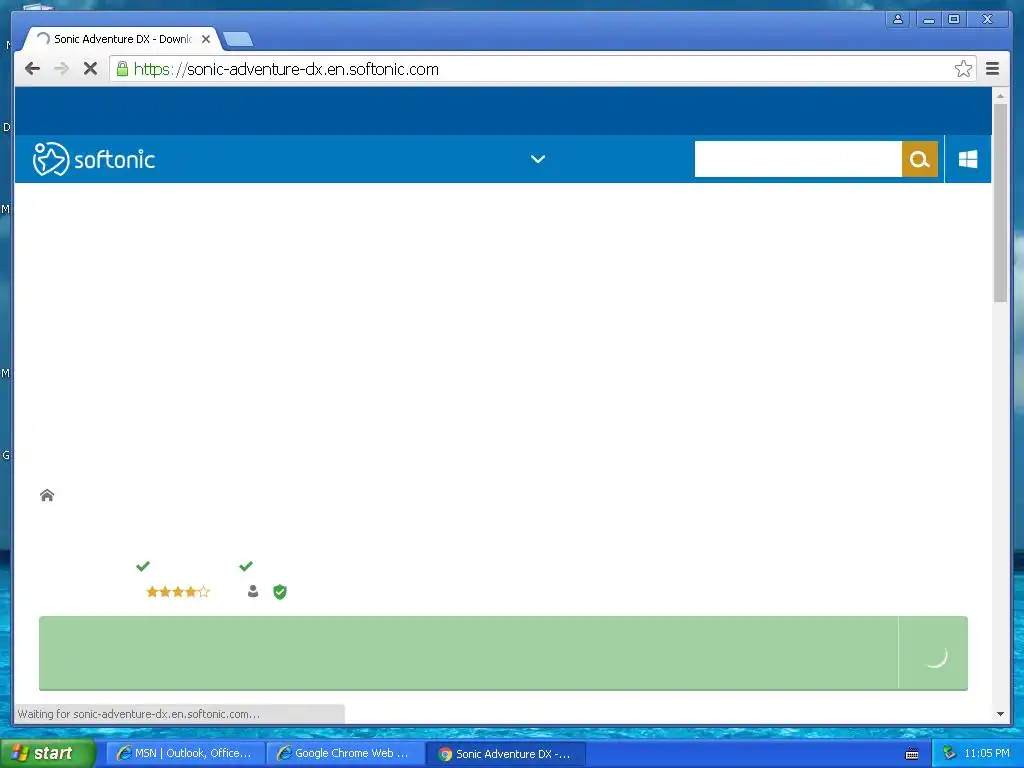Select the Windows platform icon
Image resolution: width=1024 pixels, height=768 pixels.
[x=968, y=159]
